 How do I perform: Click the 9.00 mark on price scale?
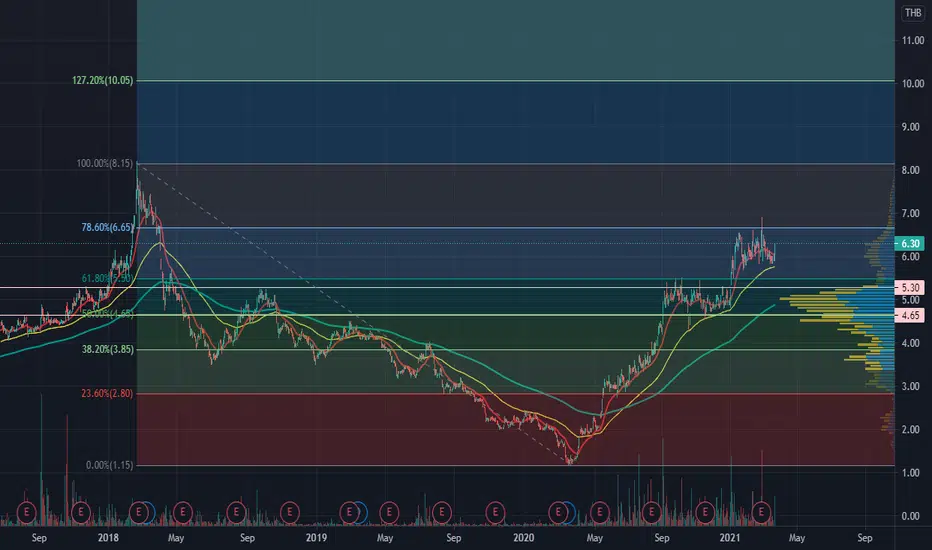click(911, 127)
